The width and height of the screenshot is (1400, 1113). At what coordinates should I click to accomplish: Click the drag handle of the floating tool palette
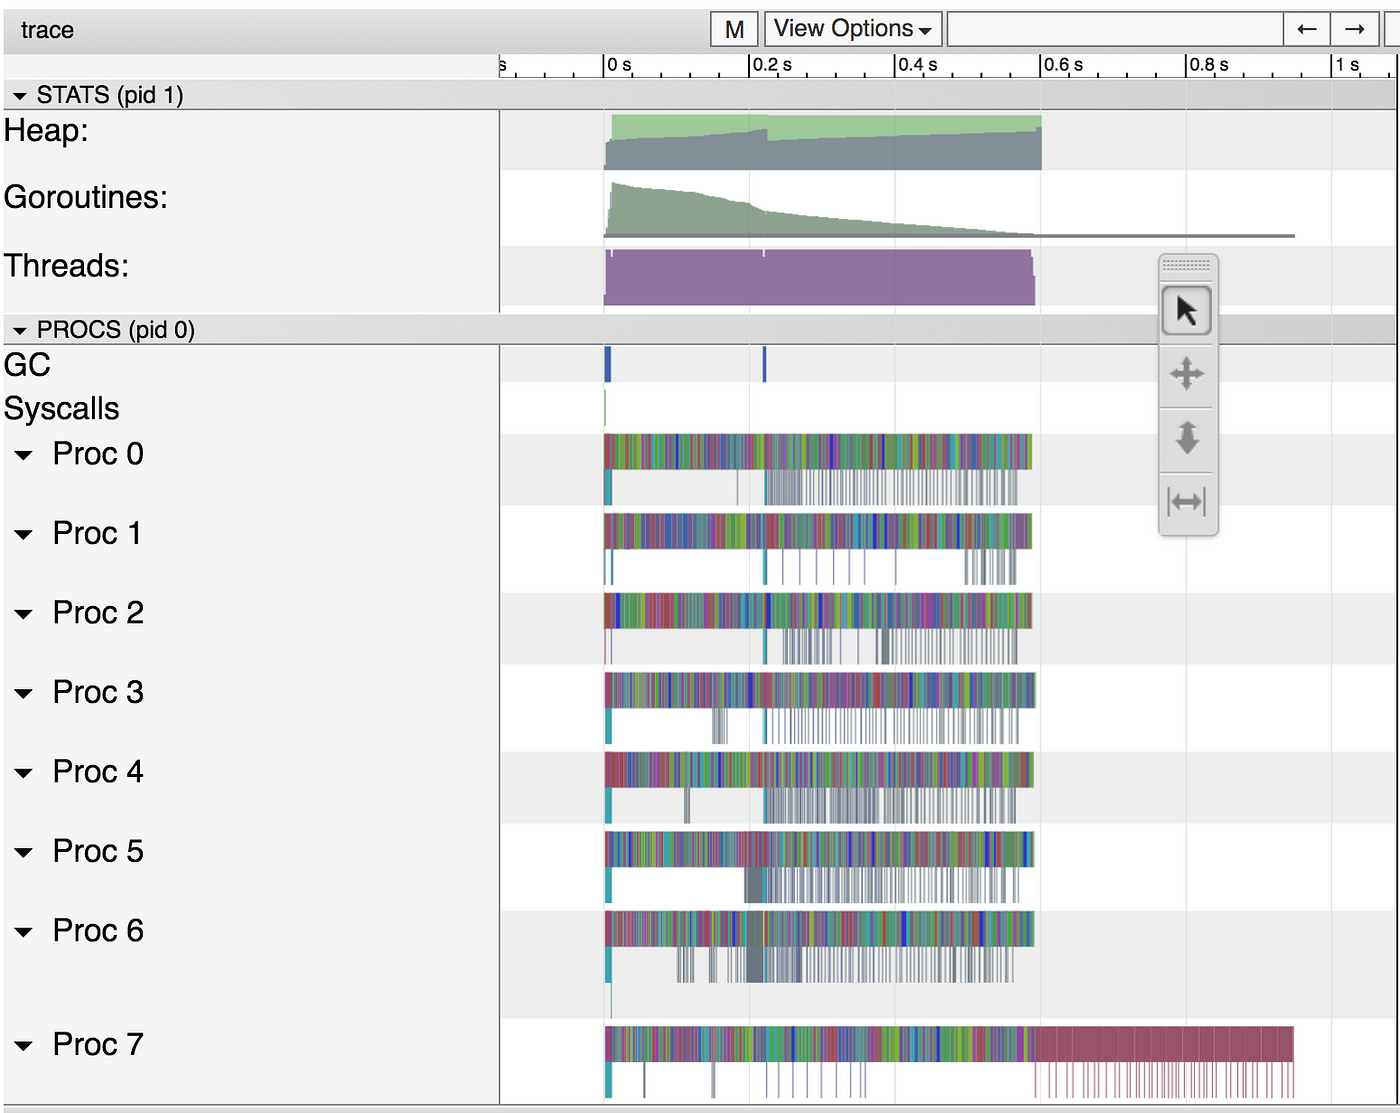click(x=1187, y=265)
